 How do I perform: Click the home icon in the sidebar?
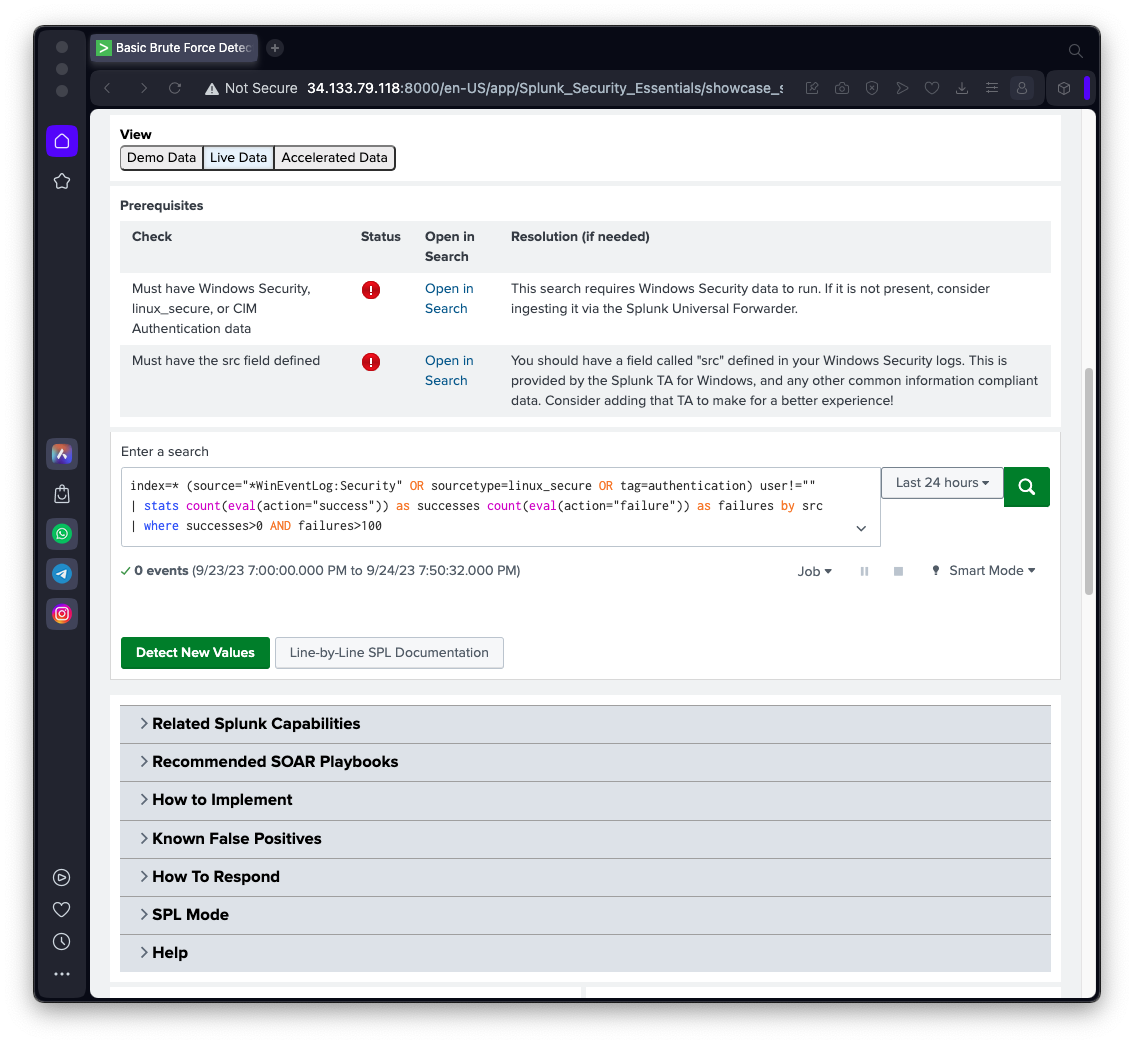62,141
